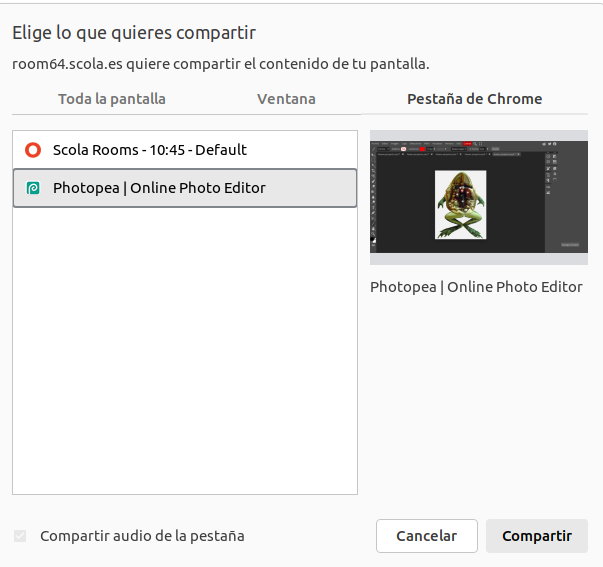
Task: Click the right panel column inside the preview thumbnail
Action: click(x=567, y=195)
